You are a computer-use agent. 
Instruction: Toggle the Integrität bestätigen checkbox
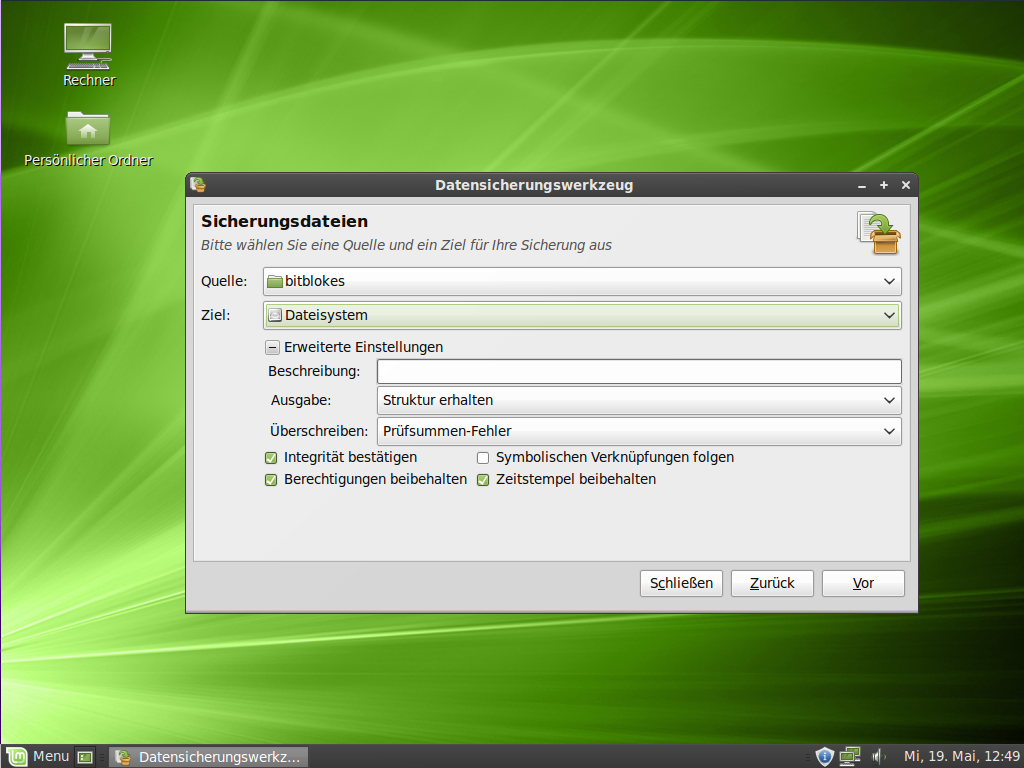click(271, 458)
